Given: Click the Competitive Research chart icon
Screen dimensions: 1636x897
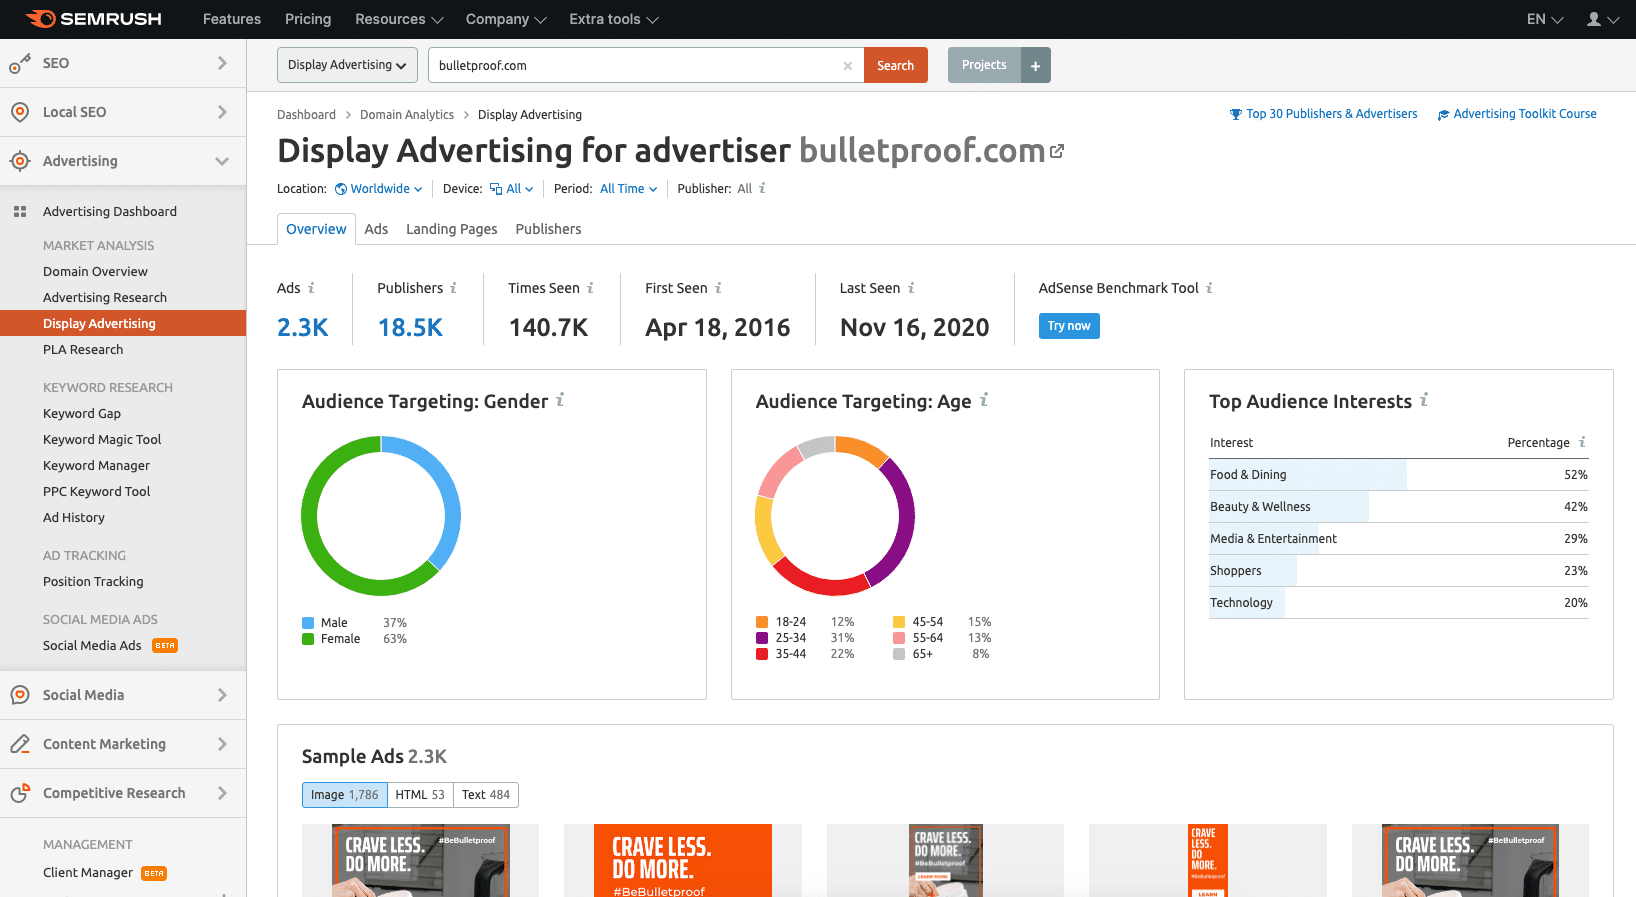Looking at the screenshot, I should [19, 793].
